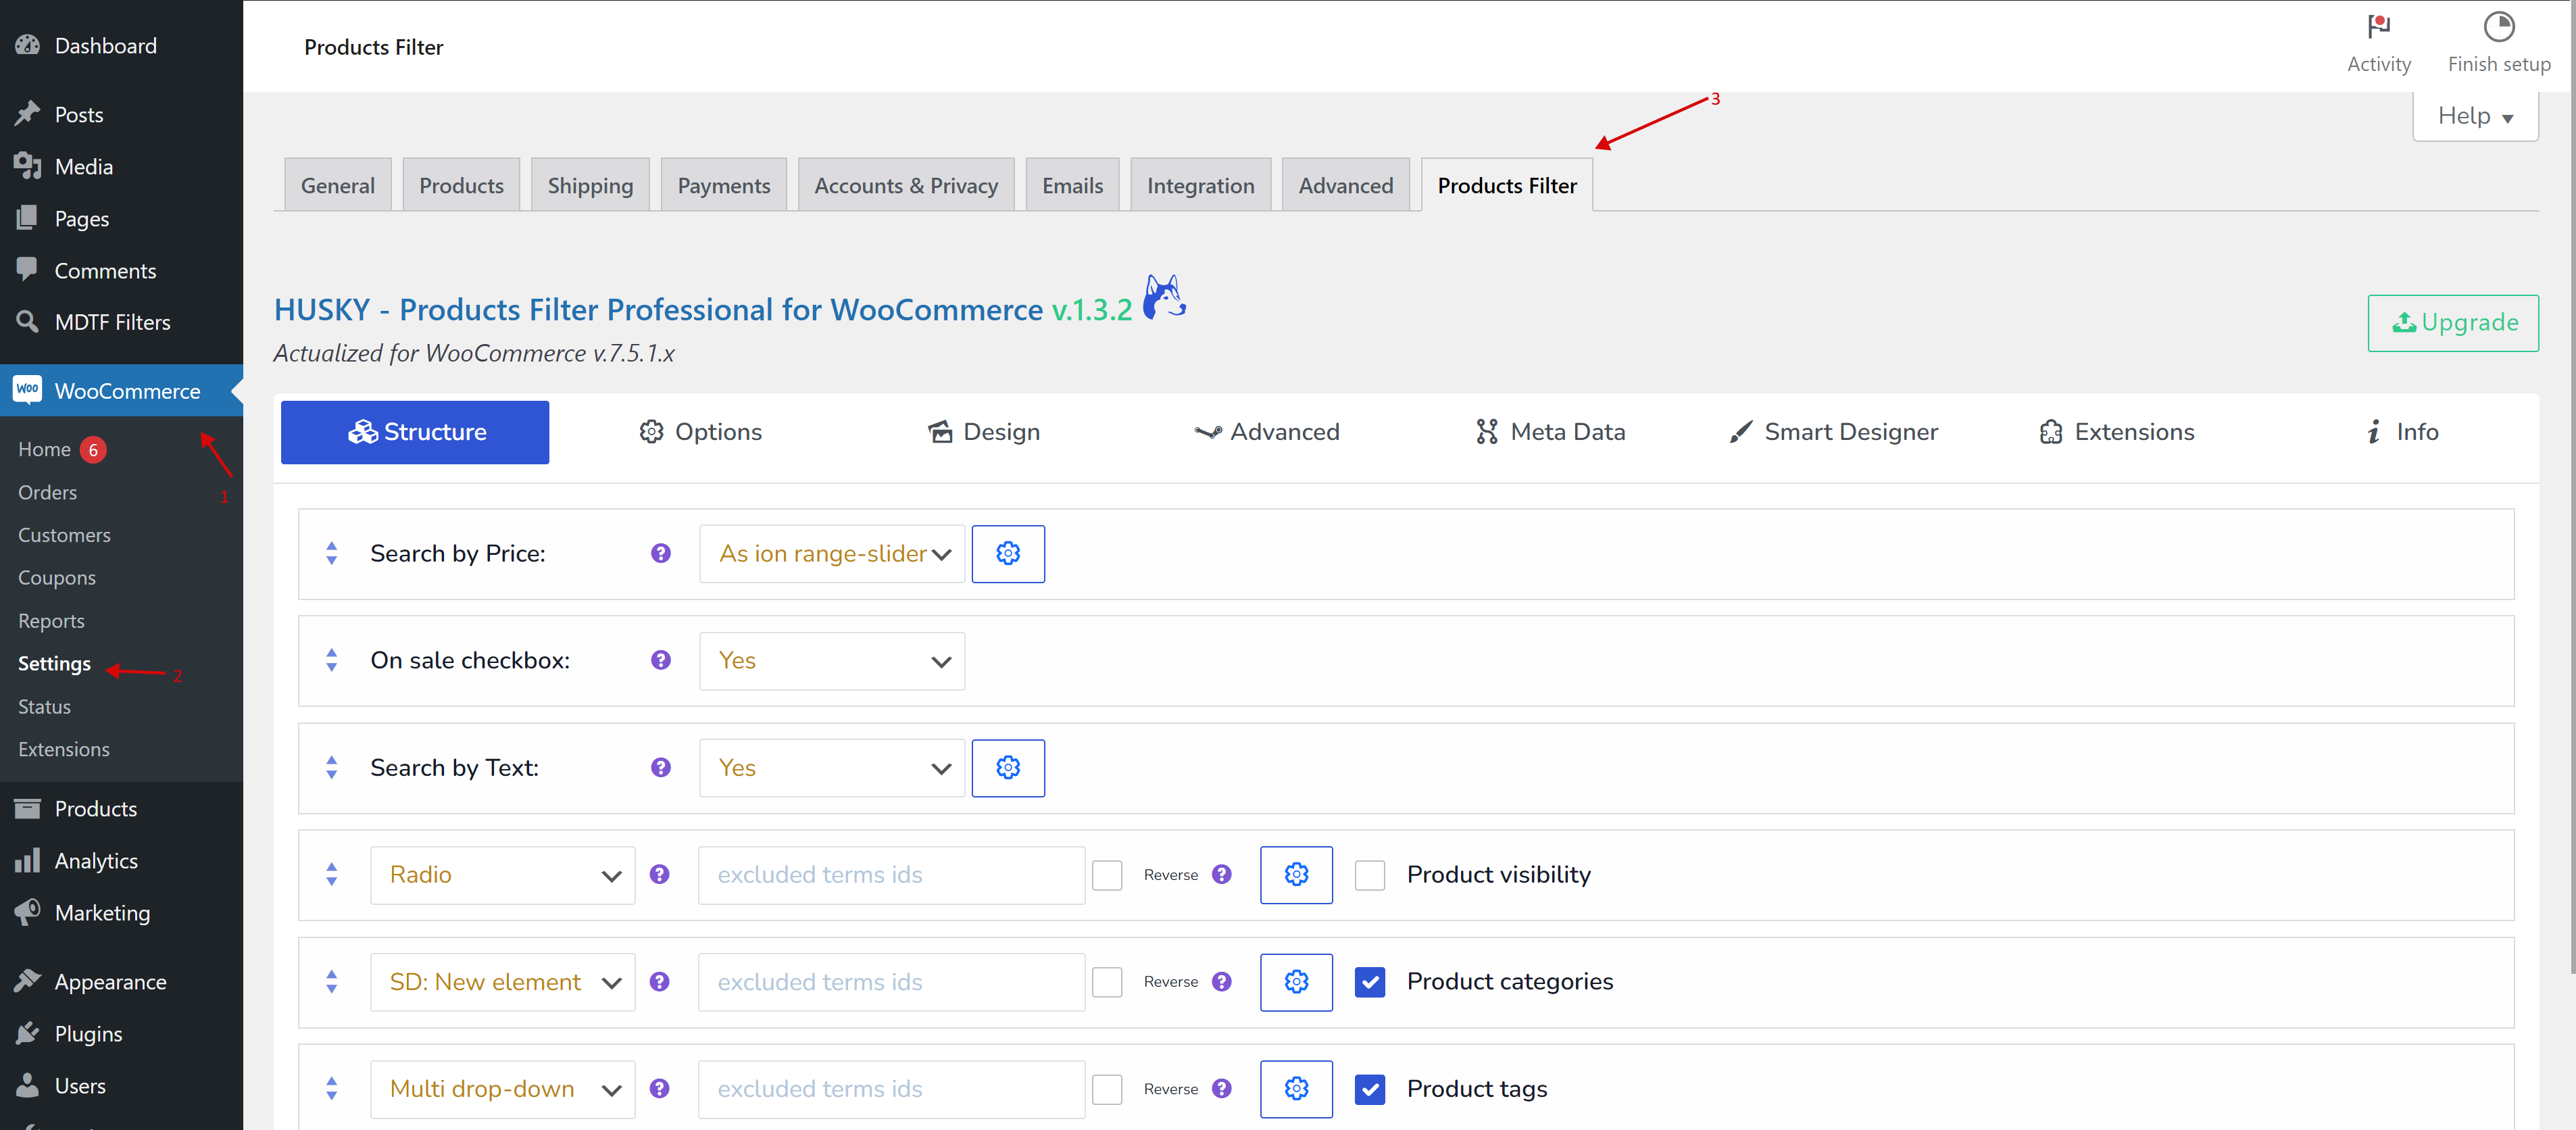This screenshot has width=2576, height=1130.
Task: Switch to the Shipping settings tab
Action: click(x=590, y=185)
